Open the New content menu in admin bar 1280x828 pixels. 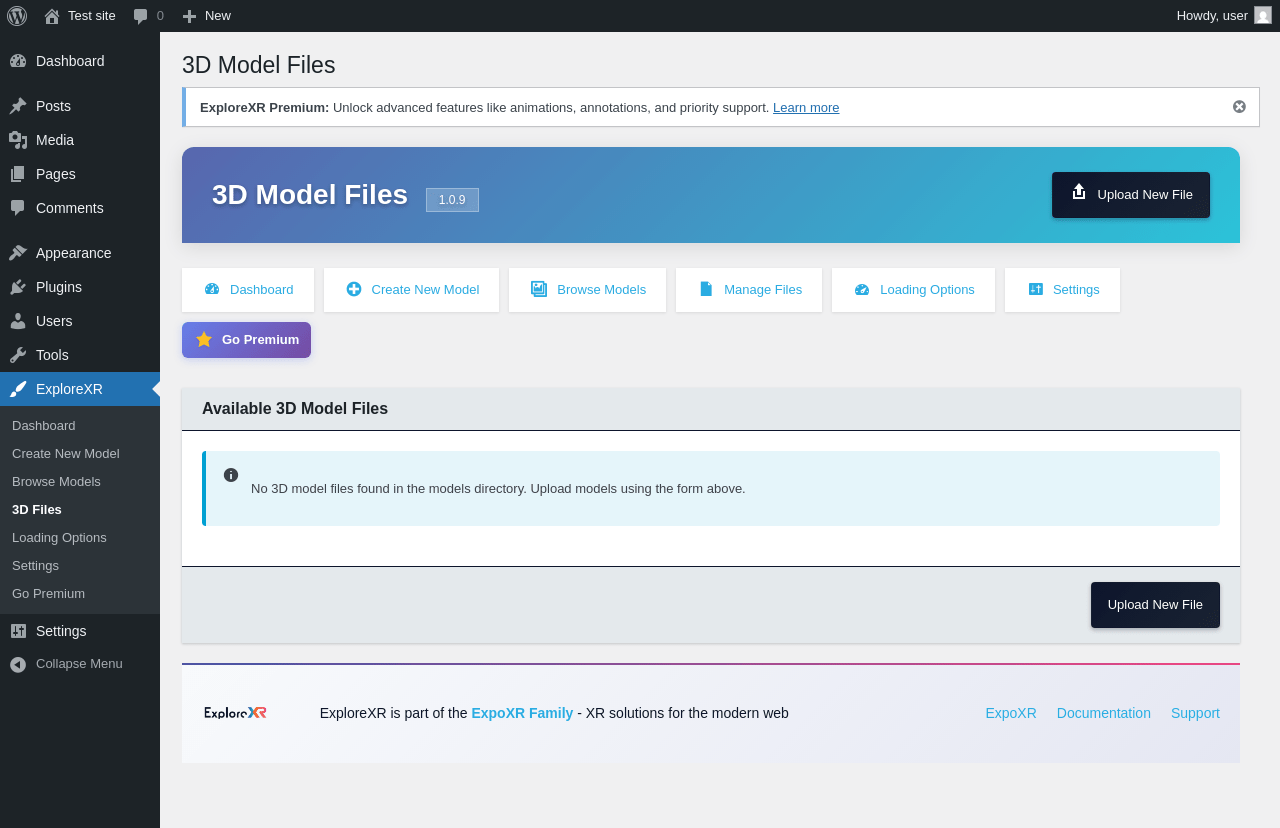click(x=207, y=16)
